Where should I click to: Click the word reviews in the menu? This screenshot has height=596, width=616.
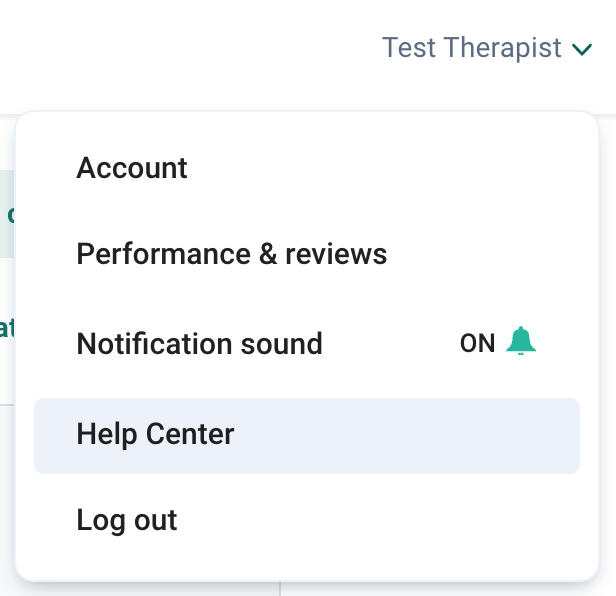click(336, 254)
